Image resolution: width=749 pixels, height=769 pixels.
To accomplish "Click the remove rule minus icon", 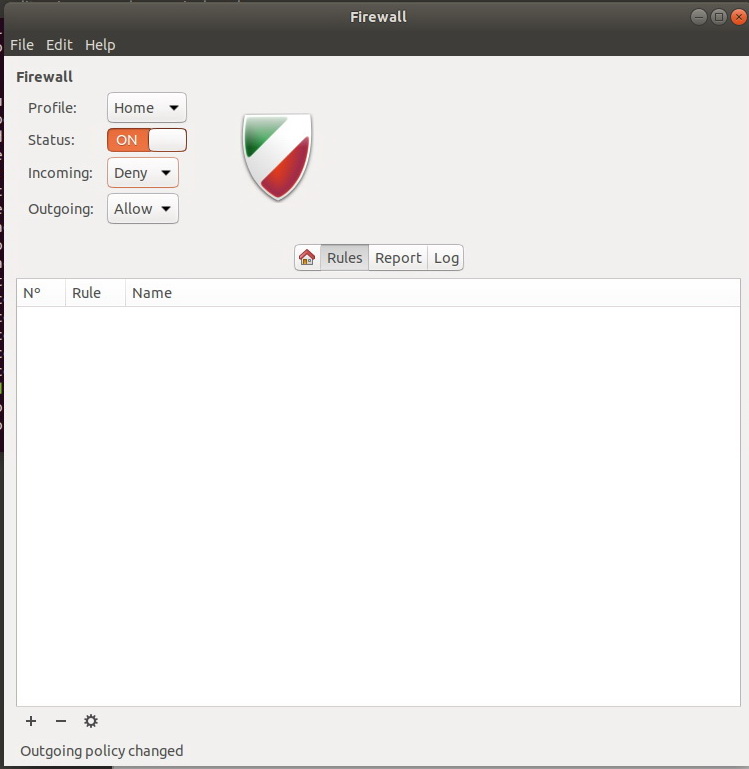I will (x=61, y=721).
